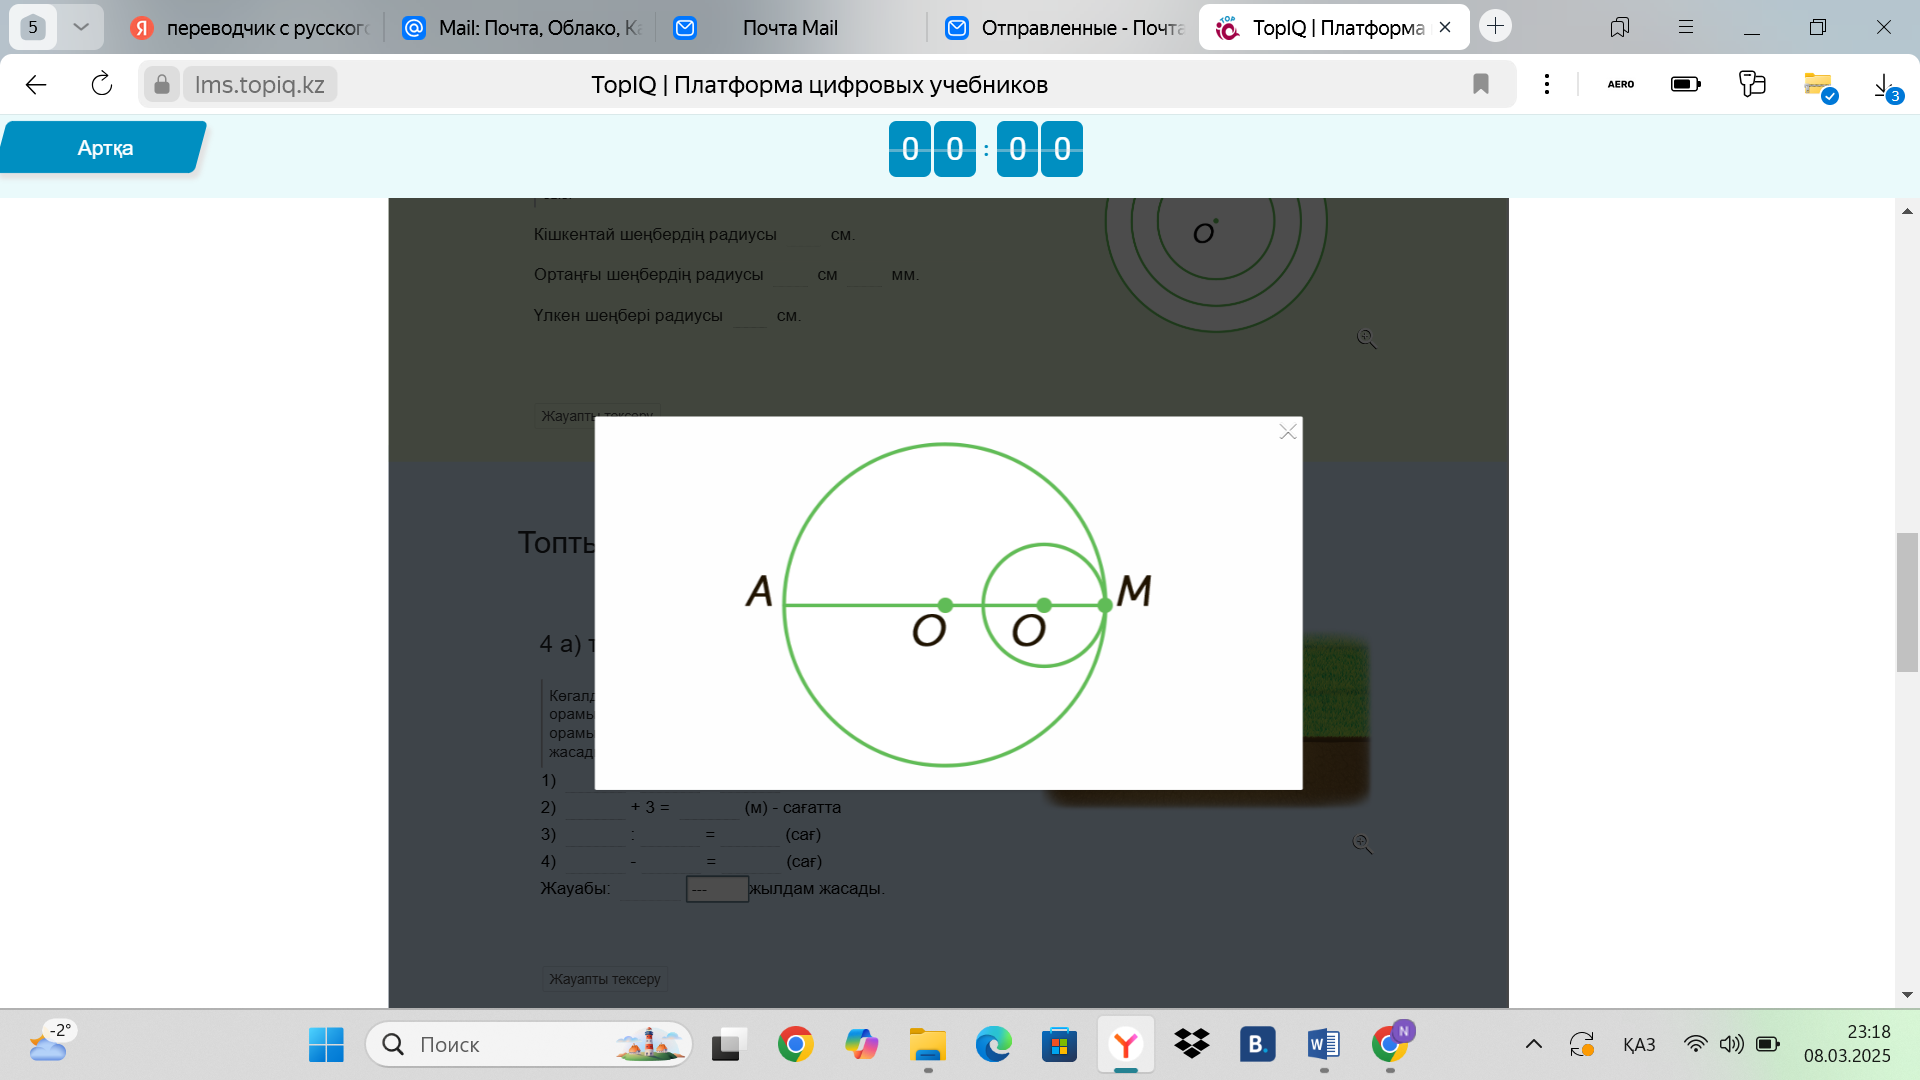Expand hidden system tray icons chevron

[x=1533, y=1045]
